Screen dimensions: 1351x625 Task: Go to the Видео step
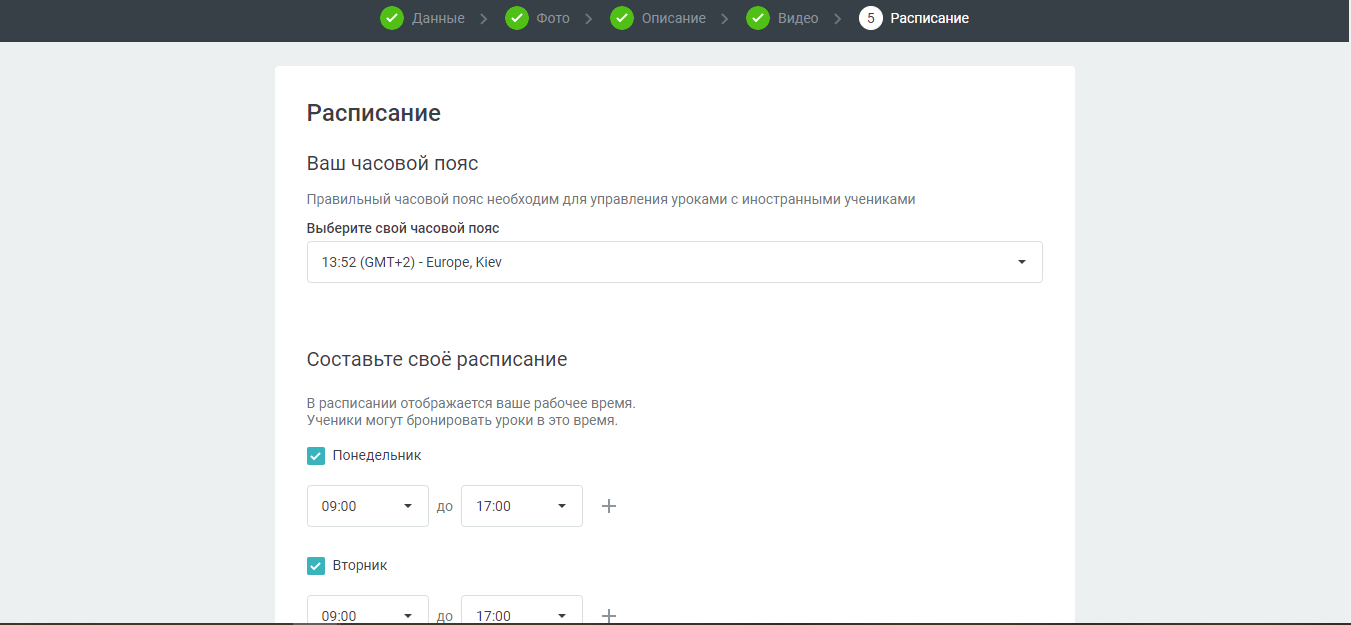point(798,18)
